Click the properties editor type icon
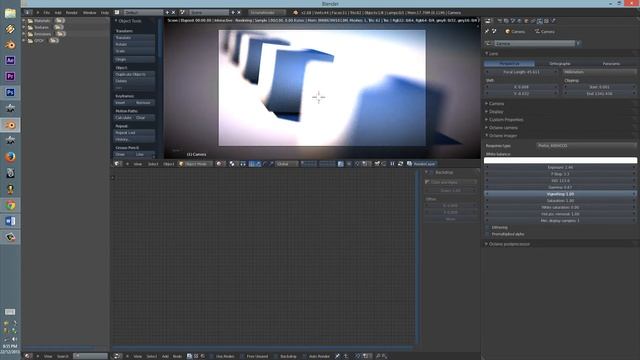 click(488, 21)
